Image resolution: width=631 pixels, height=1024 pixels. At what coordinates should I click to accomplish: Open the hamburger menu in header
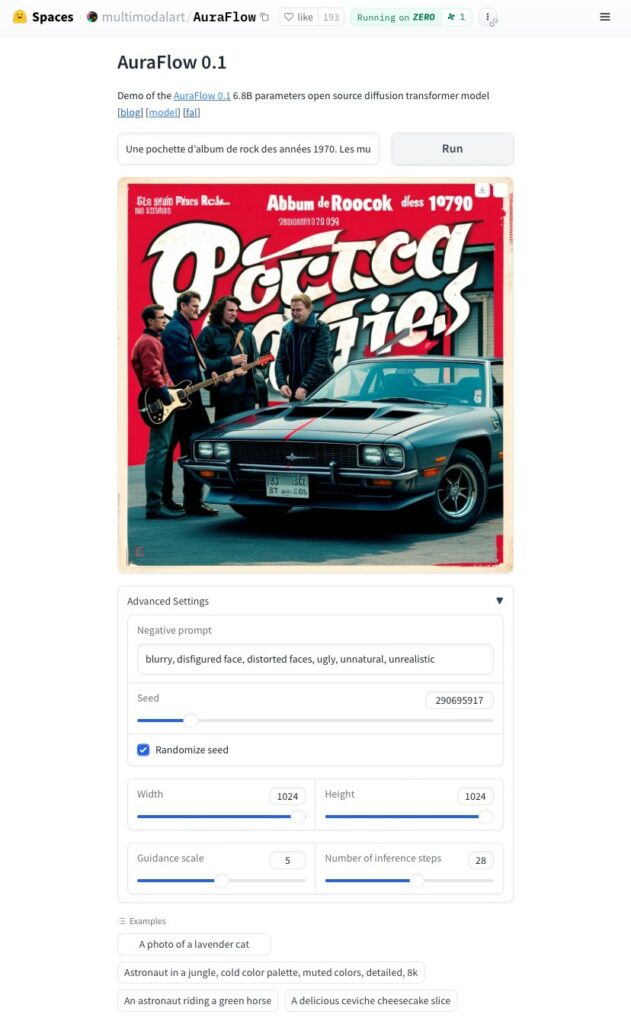tap(605, 17)
